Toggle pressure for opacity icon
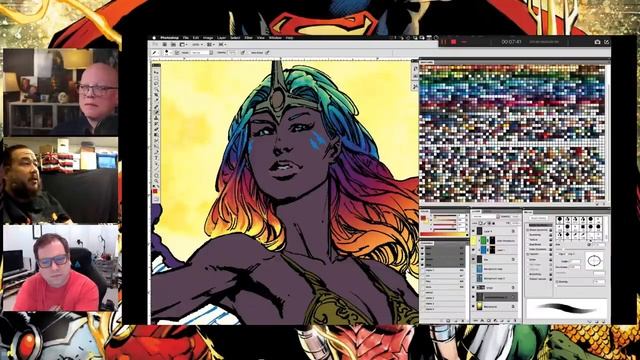The width and height of the screenshot is (640, 360). click(243, 53)
